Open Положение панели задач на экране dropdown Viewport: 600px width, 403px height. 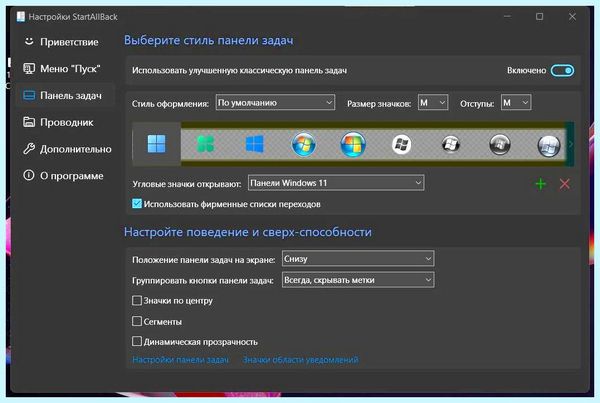click(358, 259)
